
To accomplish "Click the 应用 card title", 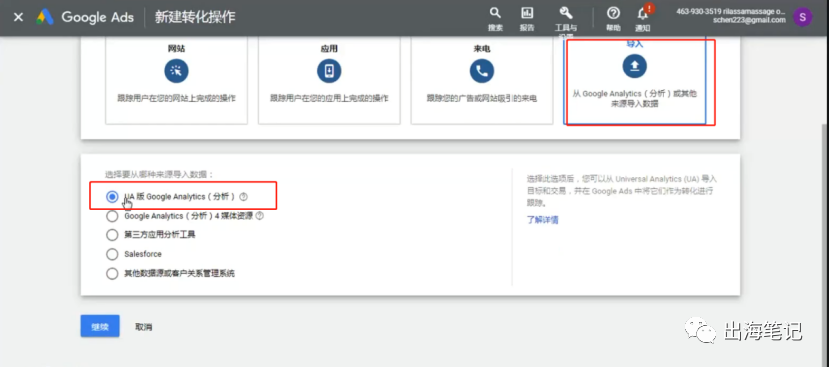I will 329,49.
